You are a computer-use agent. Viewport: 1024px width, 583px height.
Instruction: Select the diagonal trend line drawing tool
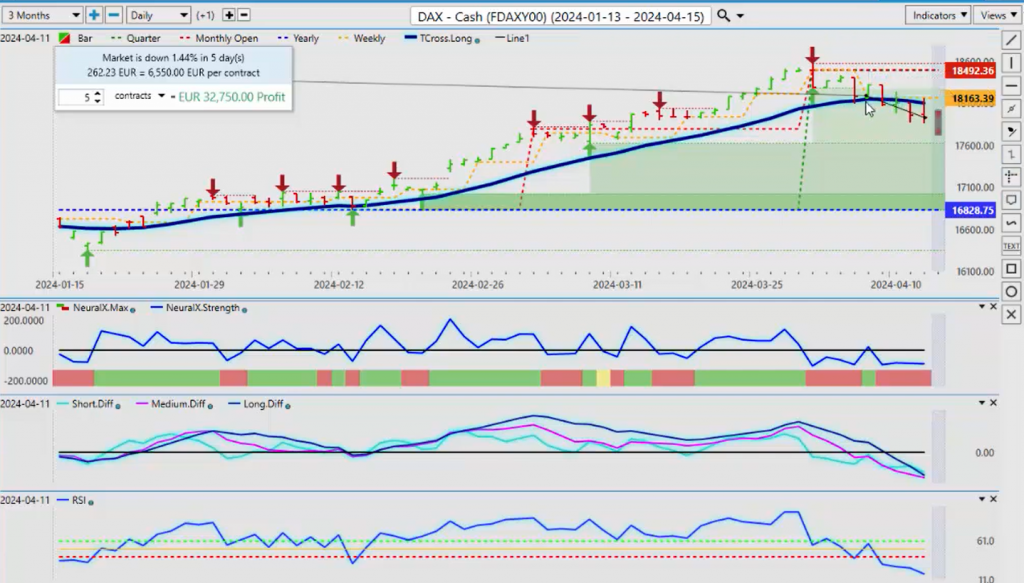point(1011,40)
